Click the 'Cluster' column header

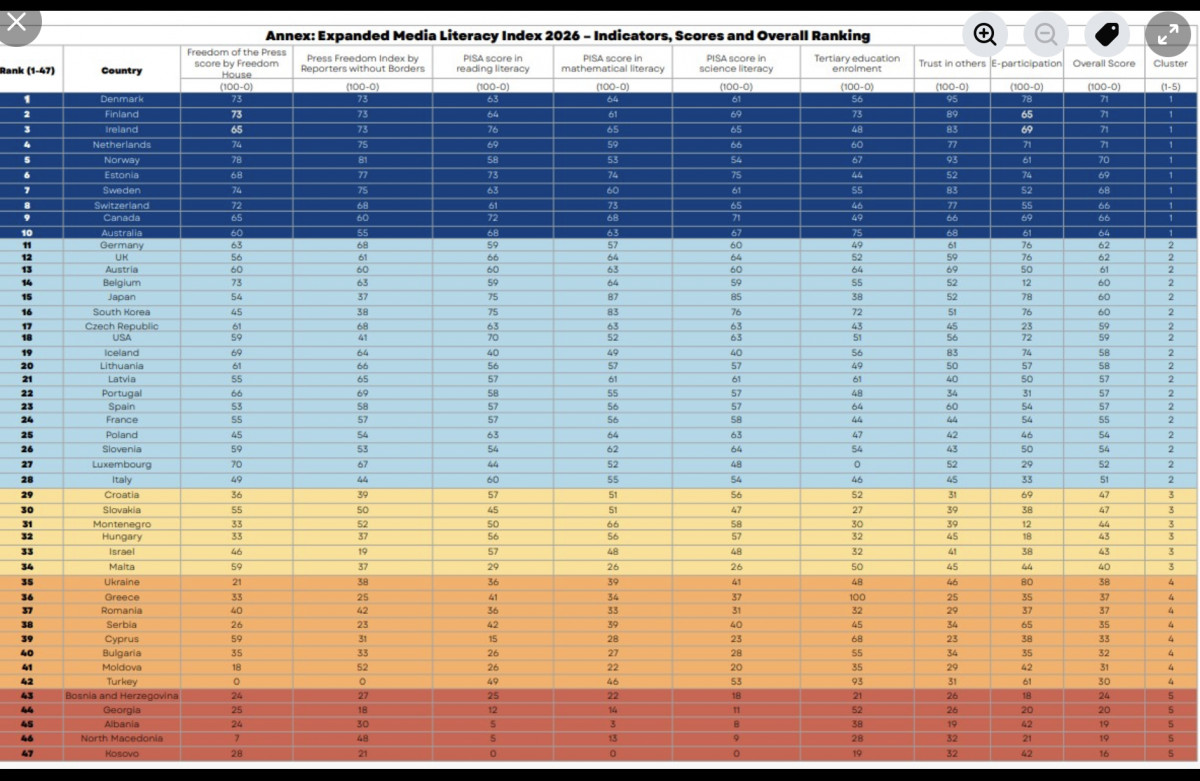click(x=1170, y=63)
